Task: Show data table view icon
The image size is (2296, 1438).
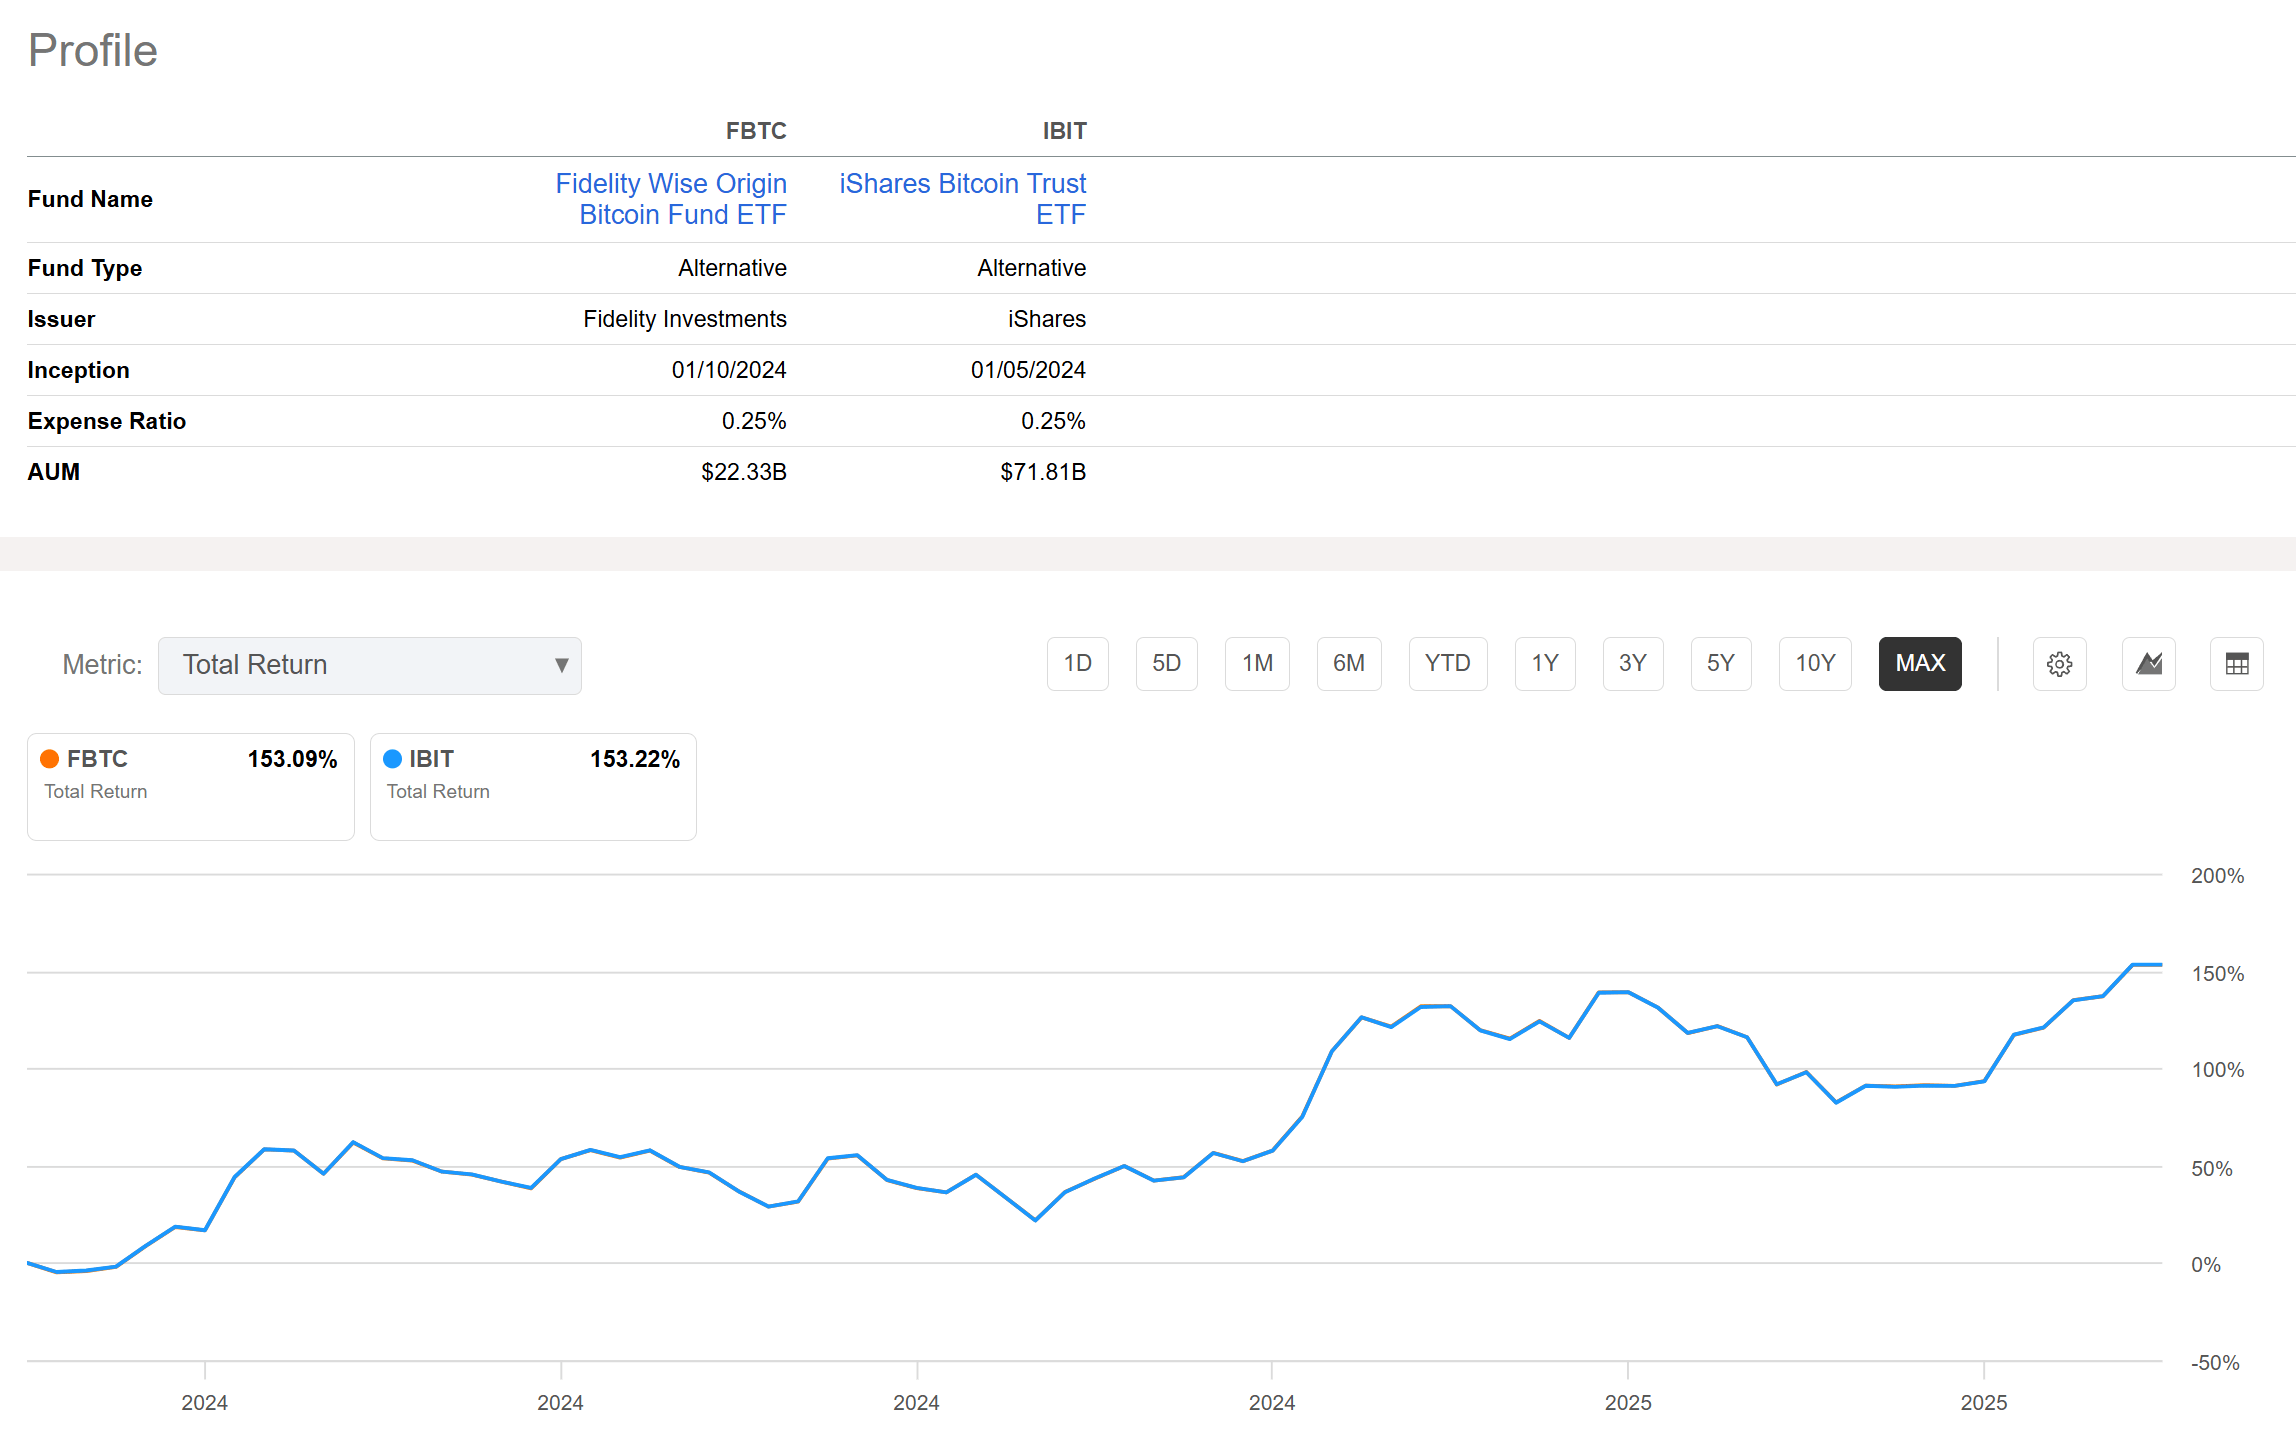Action: [2237, 664]
